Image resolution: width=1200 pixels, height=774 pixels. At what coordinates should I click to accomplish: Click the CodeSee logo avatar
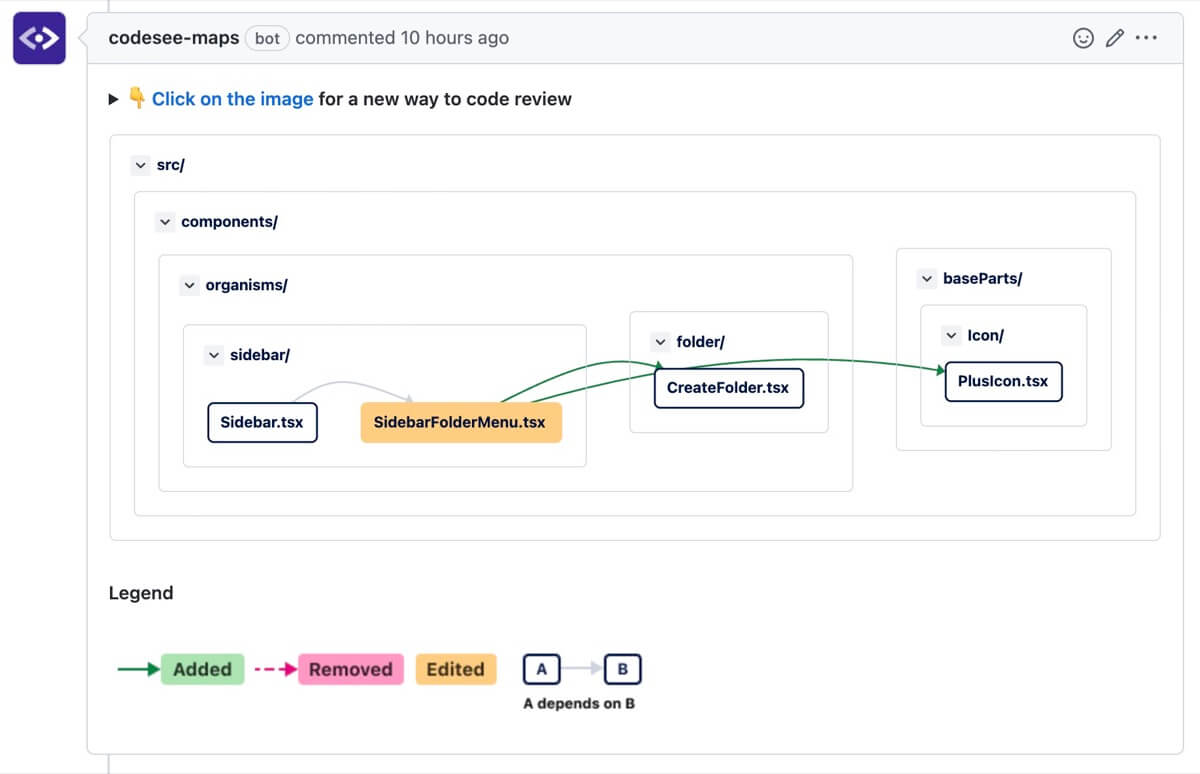38,38
